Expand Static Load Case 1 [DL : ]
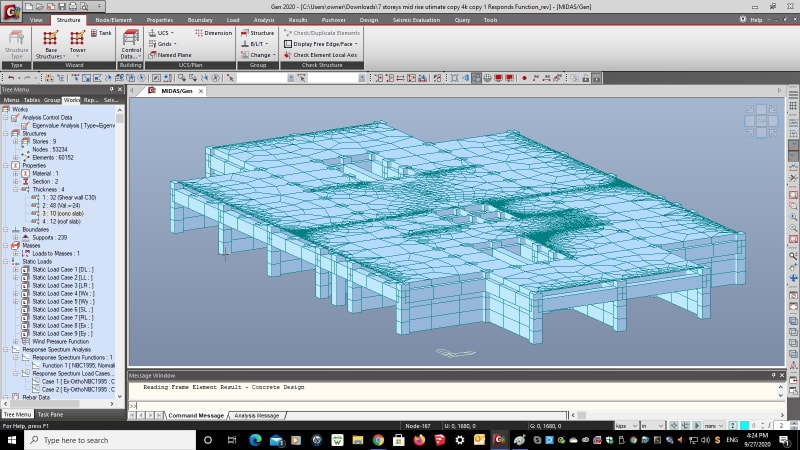 click(x=15, y=269)
